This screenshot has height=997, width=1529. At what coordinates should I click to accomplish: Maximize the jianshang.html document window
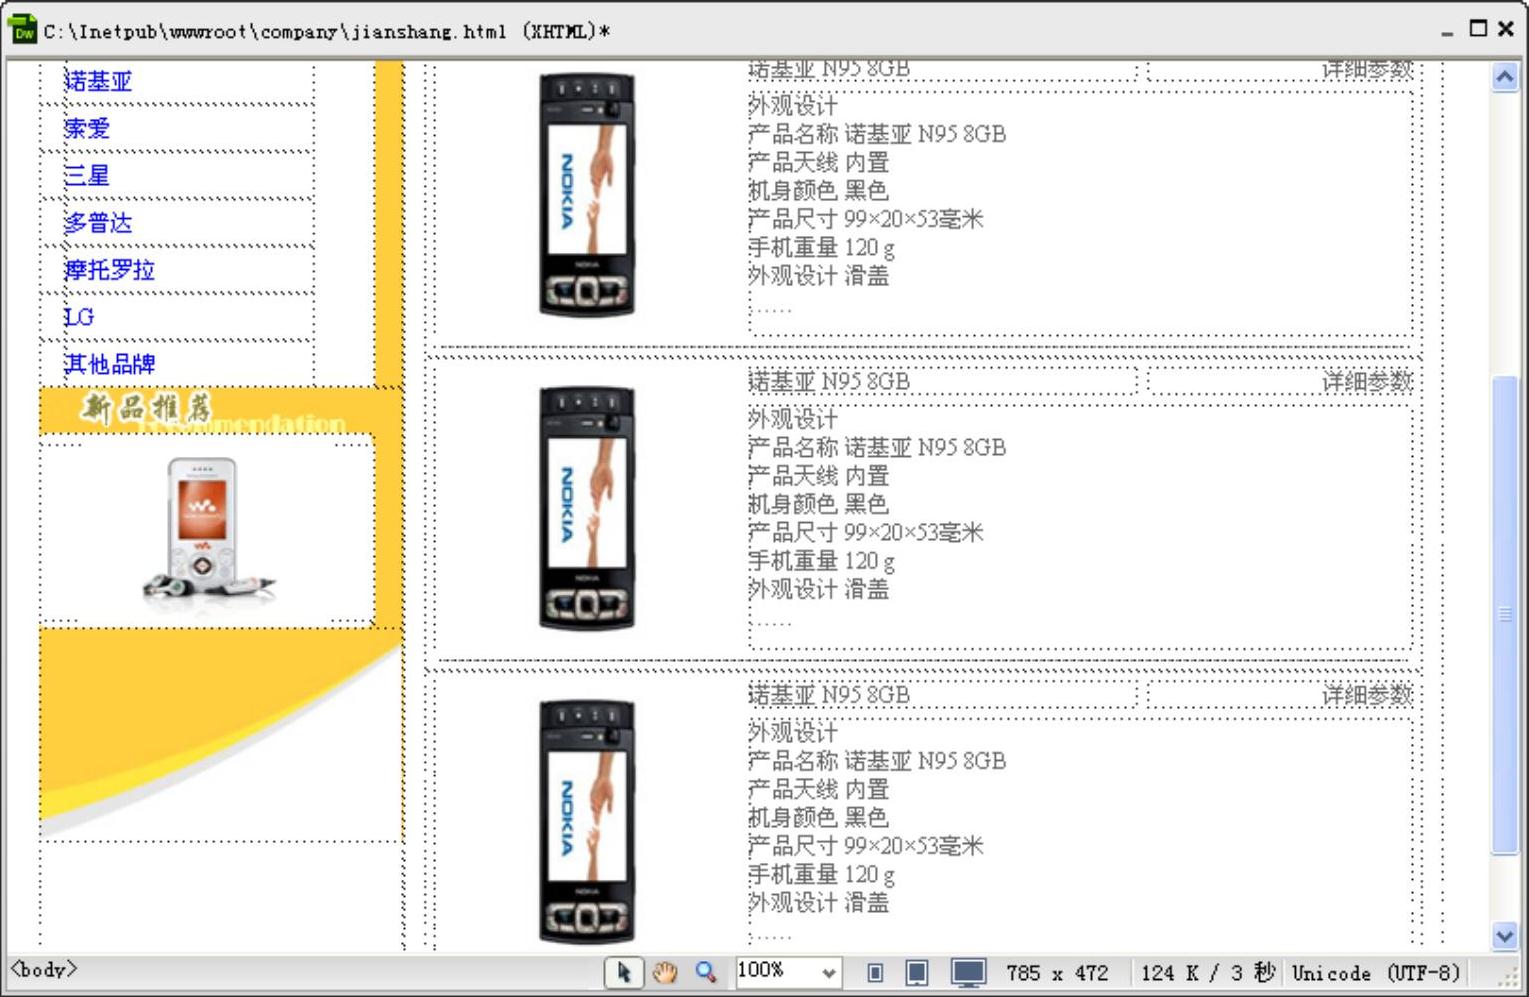1477,28
